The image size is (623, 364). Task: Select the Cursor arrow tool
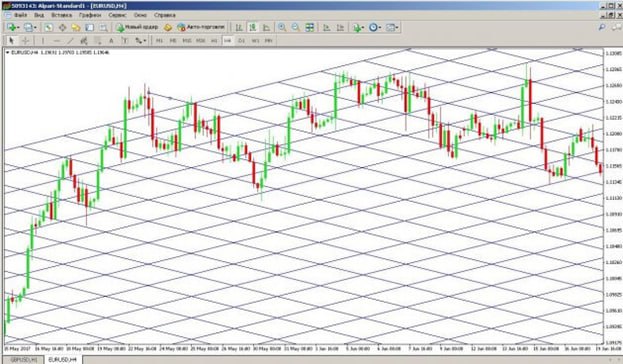[11, 41]
